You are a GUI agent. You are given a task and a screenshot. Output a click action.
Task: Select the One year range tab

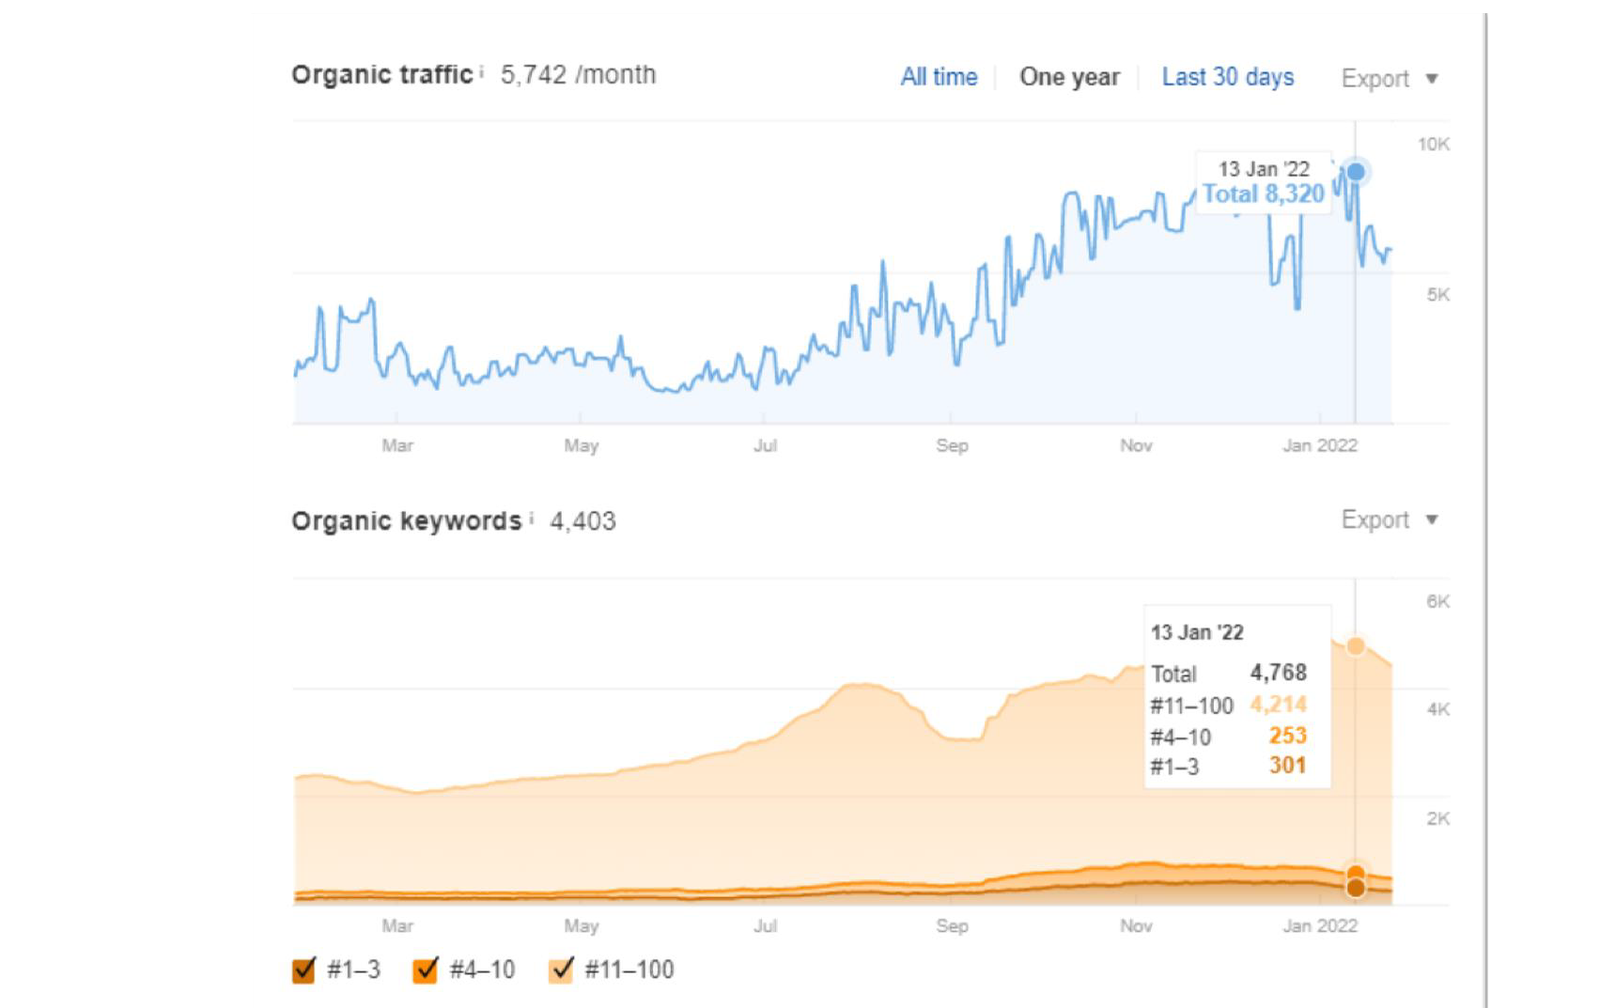pyautogui.click(x=1069, y=77)
